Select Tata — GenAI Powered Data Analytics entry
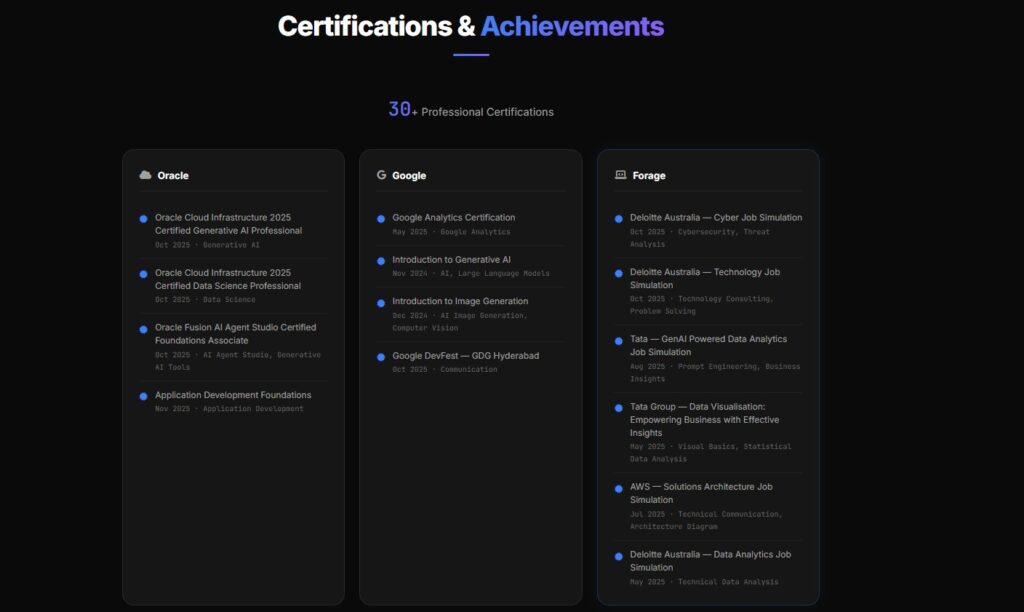 tap(708, 359)
